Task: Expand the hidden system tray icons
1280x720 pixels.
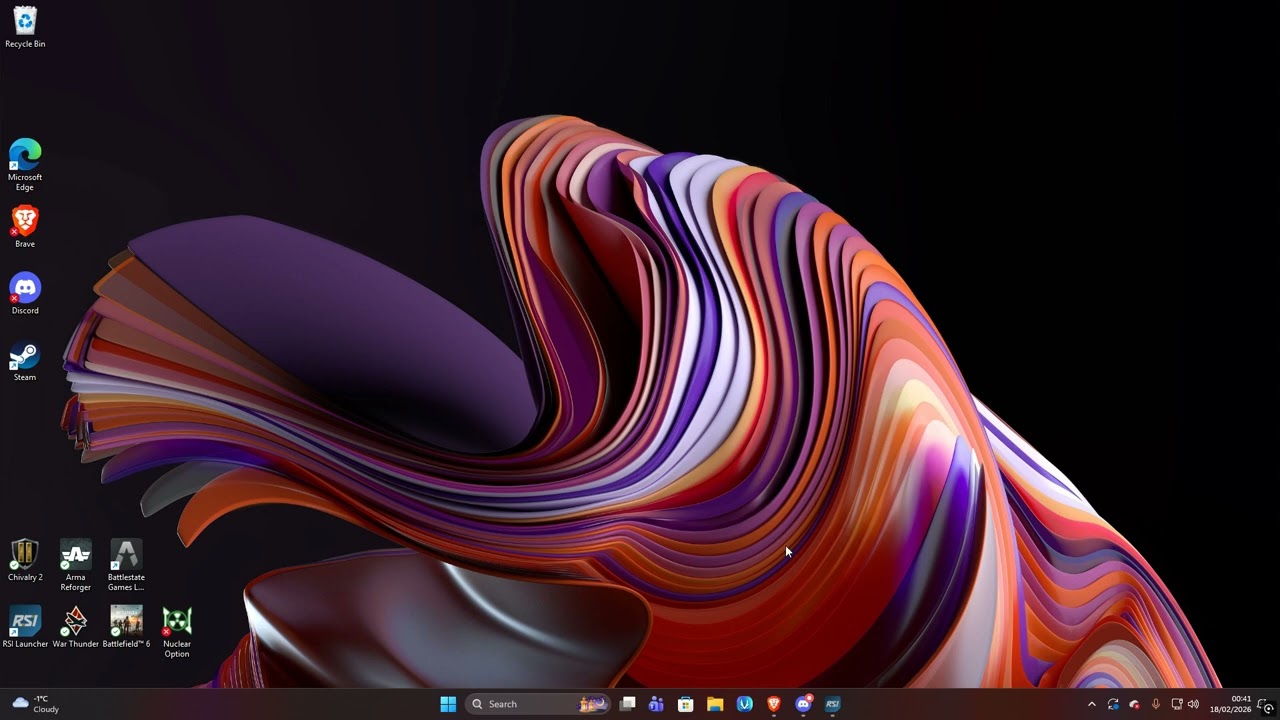Action: point(1092,704)
